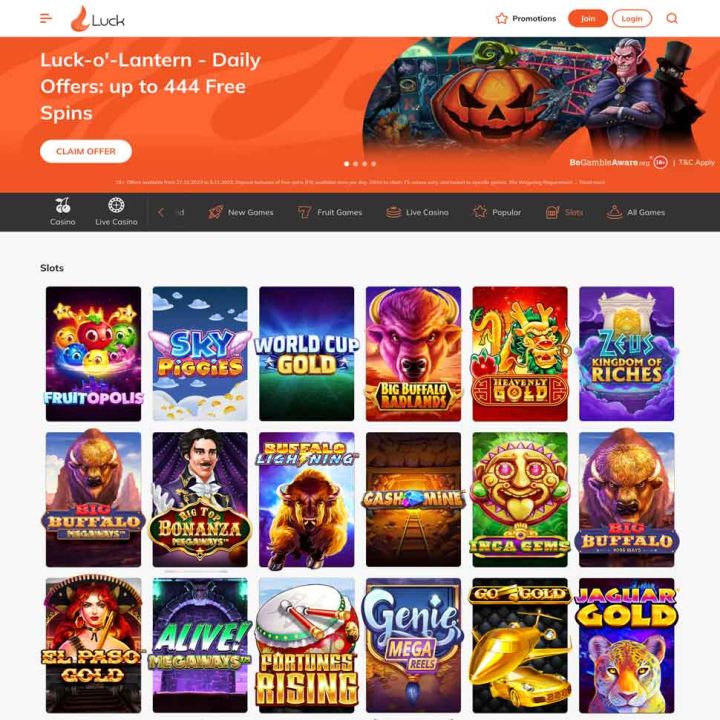720x720 pixels.
Task: Click the Login button
Action: 632,18
